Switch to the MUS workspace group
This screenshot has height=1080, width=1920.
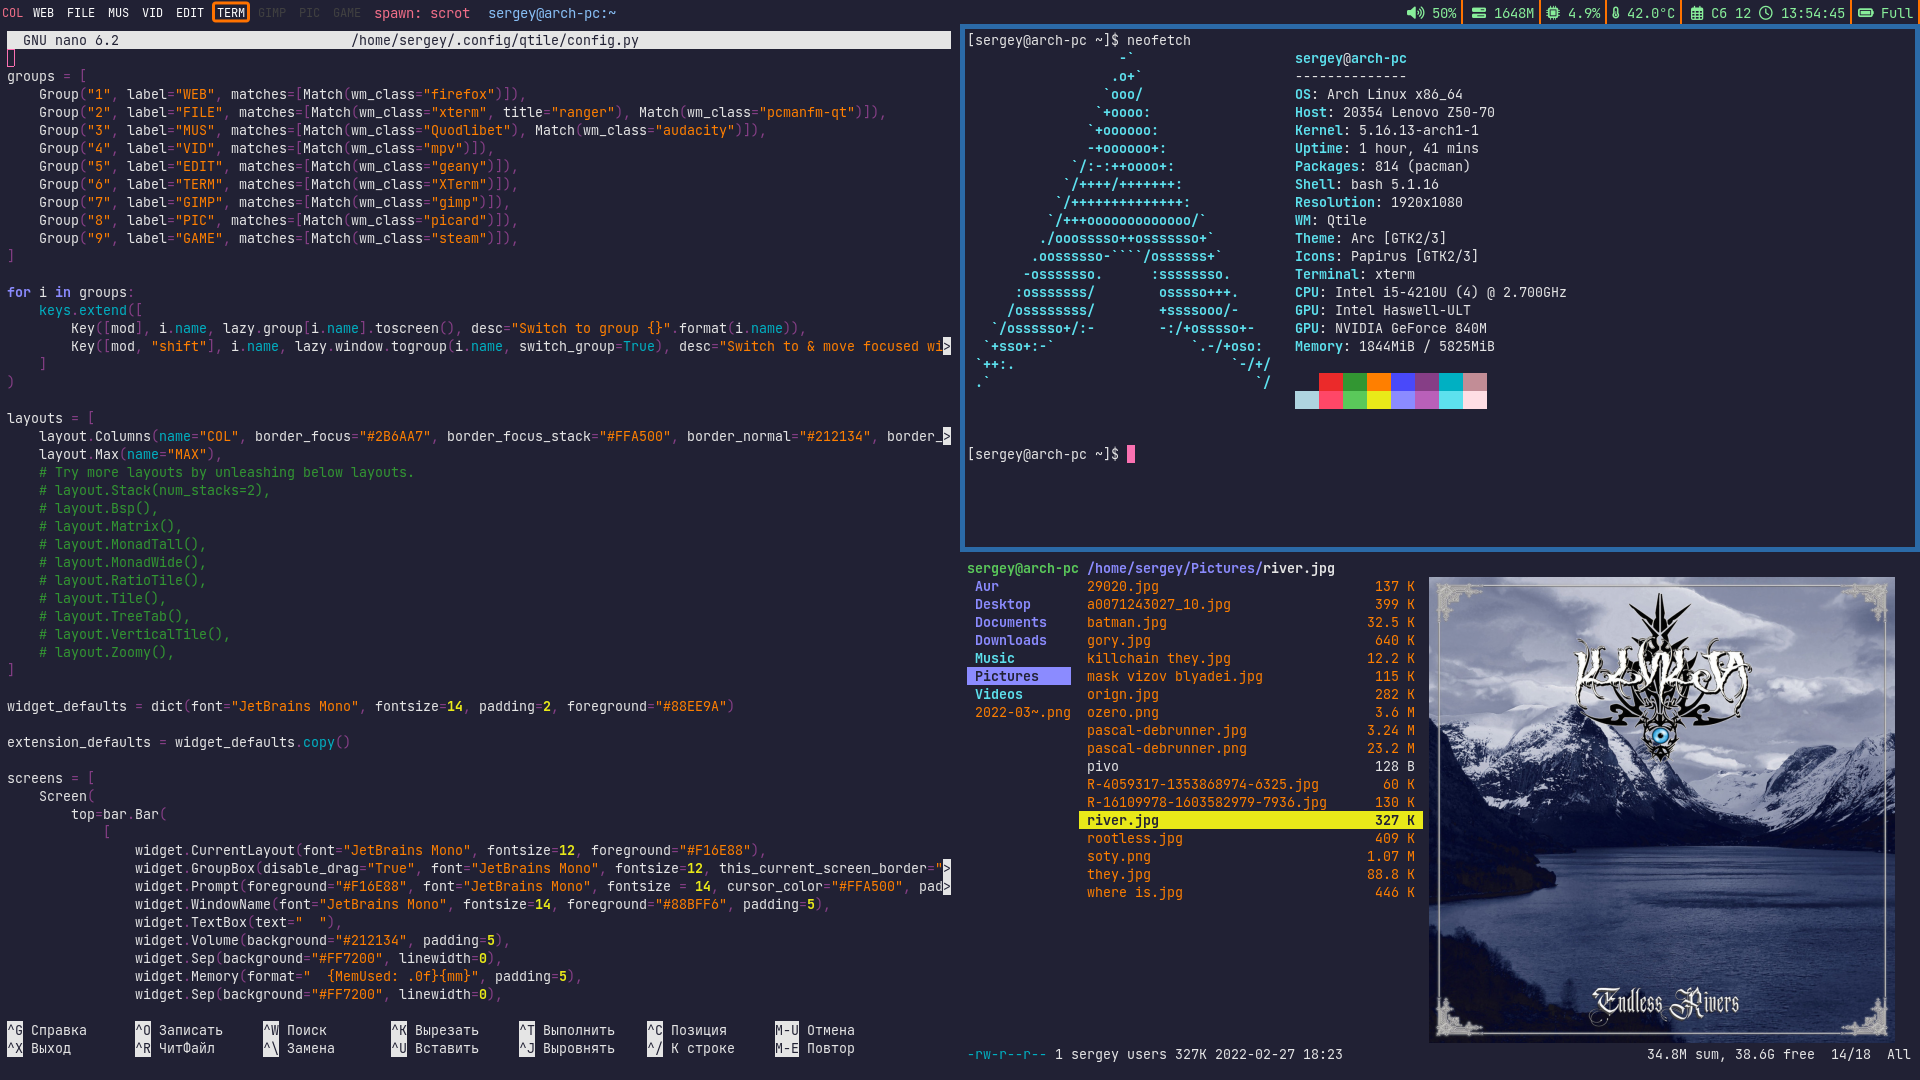119,13
